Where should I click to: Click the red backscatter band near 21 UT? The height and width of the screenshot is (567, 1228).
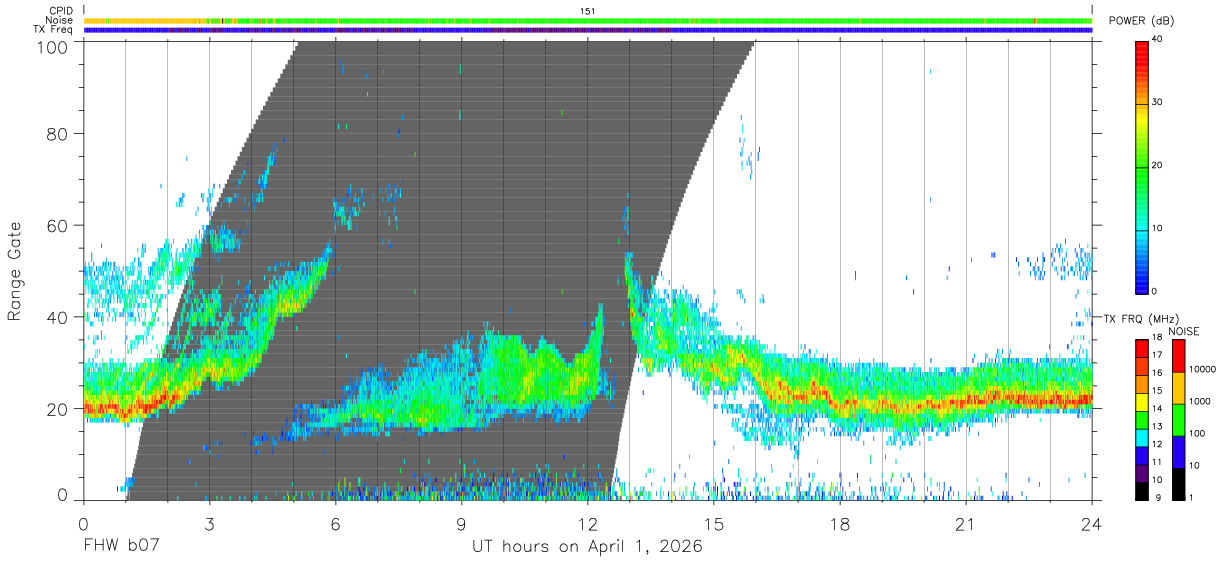[966, 402]
